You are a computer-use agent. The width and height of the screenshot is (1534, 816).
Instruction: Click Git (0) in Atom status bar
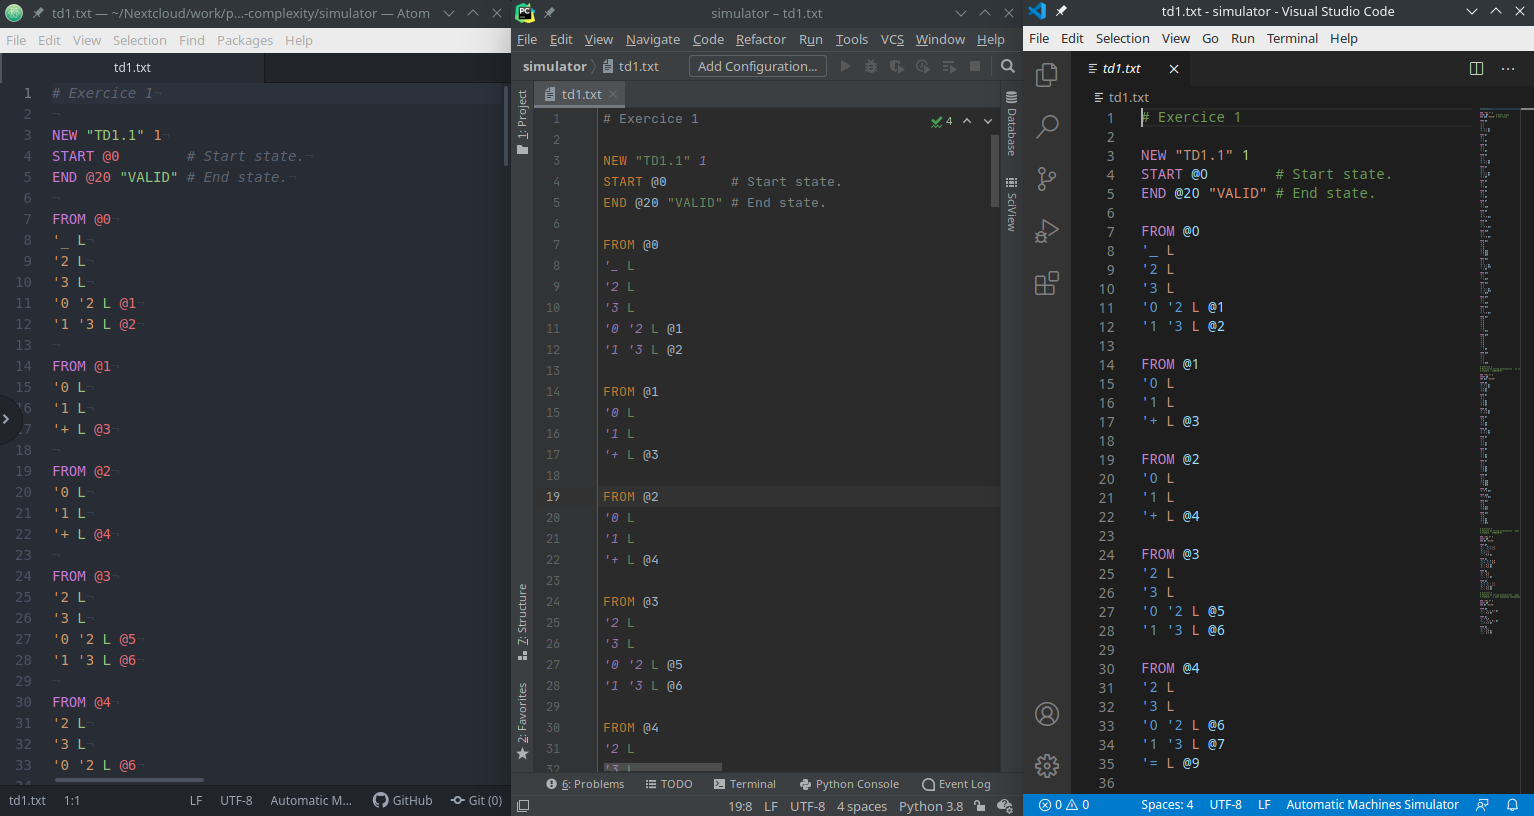point(476,800)
